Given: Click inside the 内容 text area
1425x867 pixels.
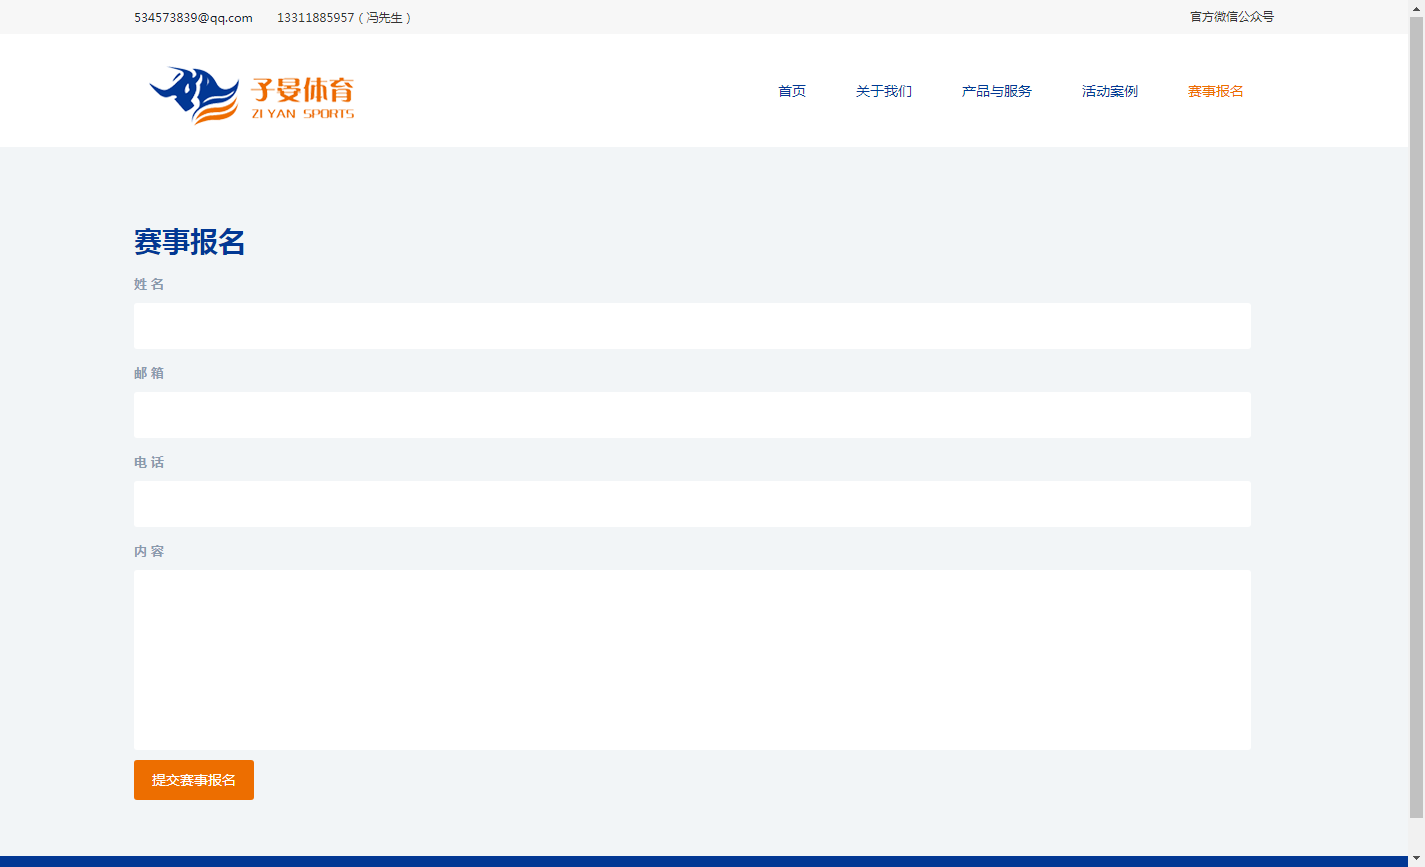Looking at the screenshot, I should 692,660.
